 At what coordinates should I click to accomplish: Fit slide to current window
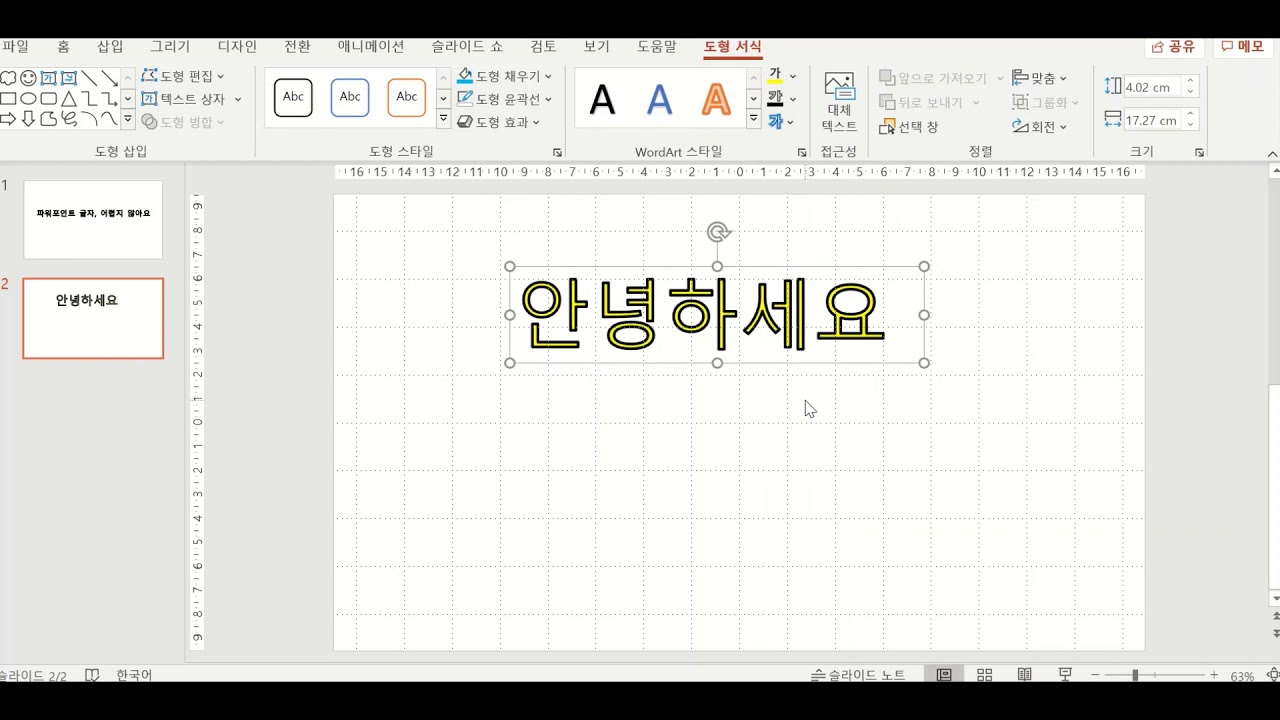point(1273,675)
